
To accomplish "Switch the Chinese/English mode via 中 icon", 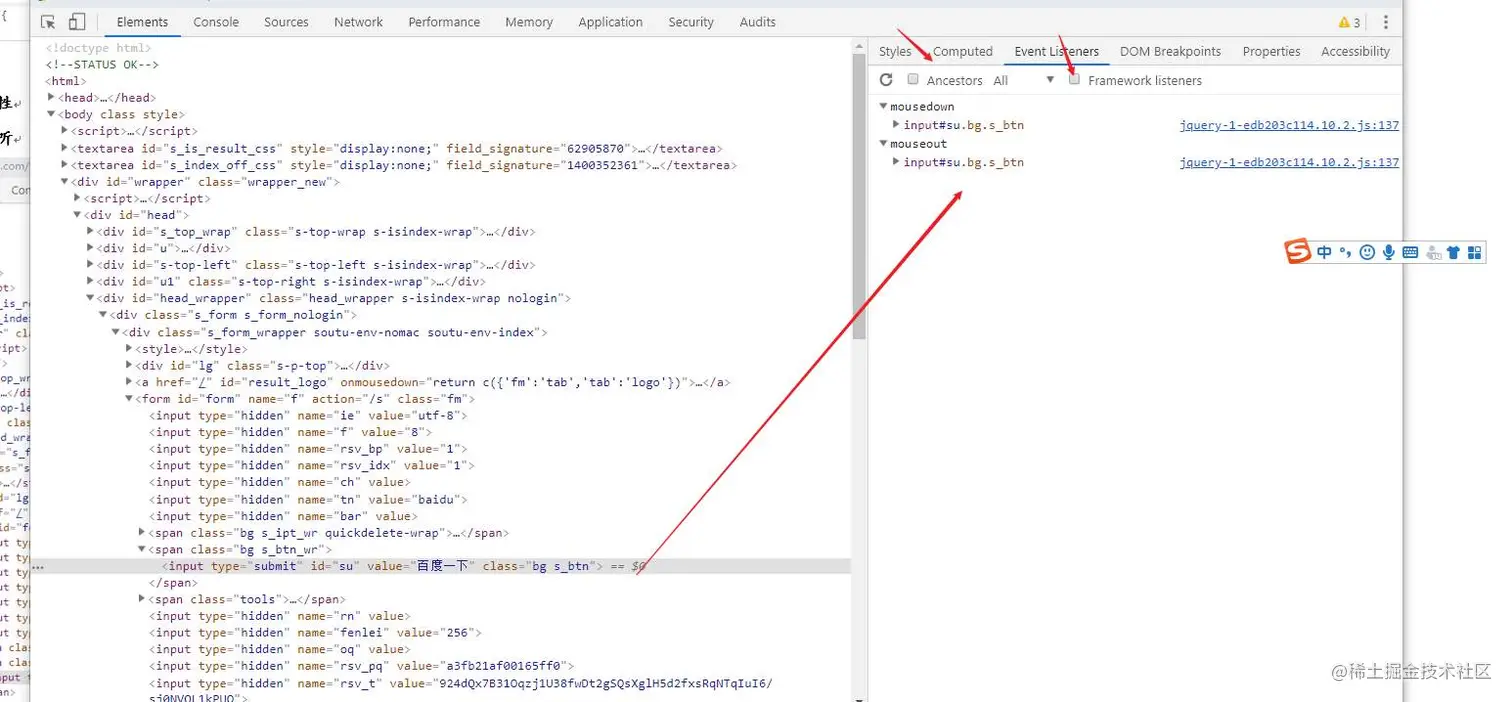I will coord(1324,253).
